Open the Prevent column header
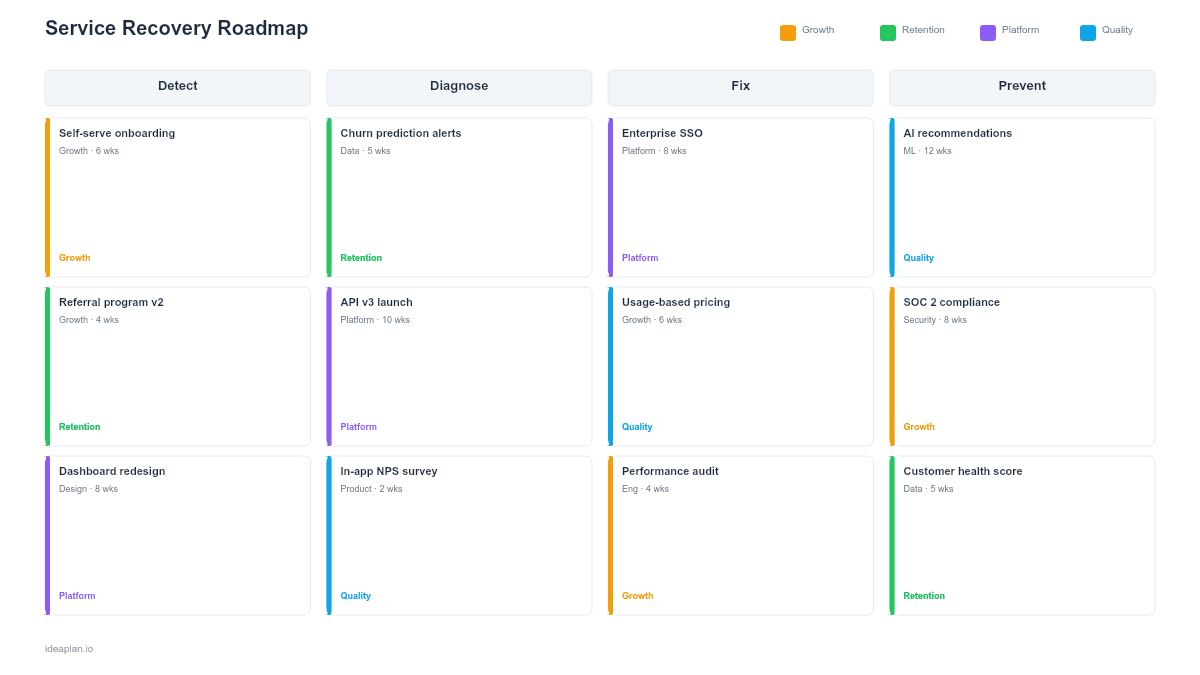1200x675 pixels. pos(1022,87)
